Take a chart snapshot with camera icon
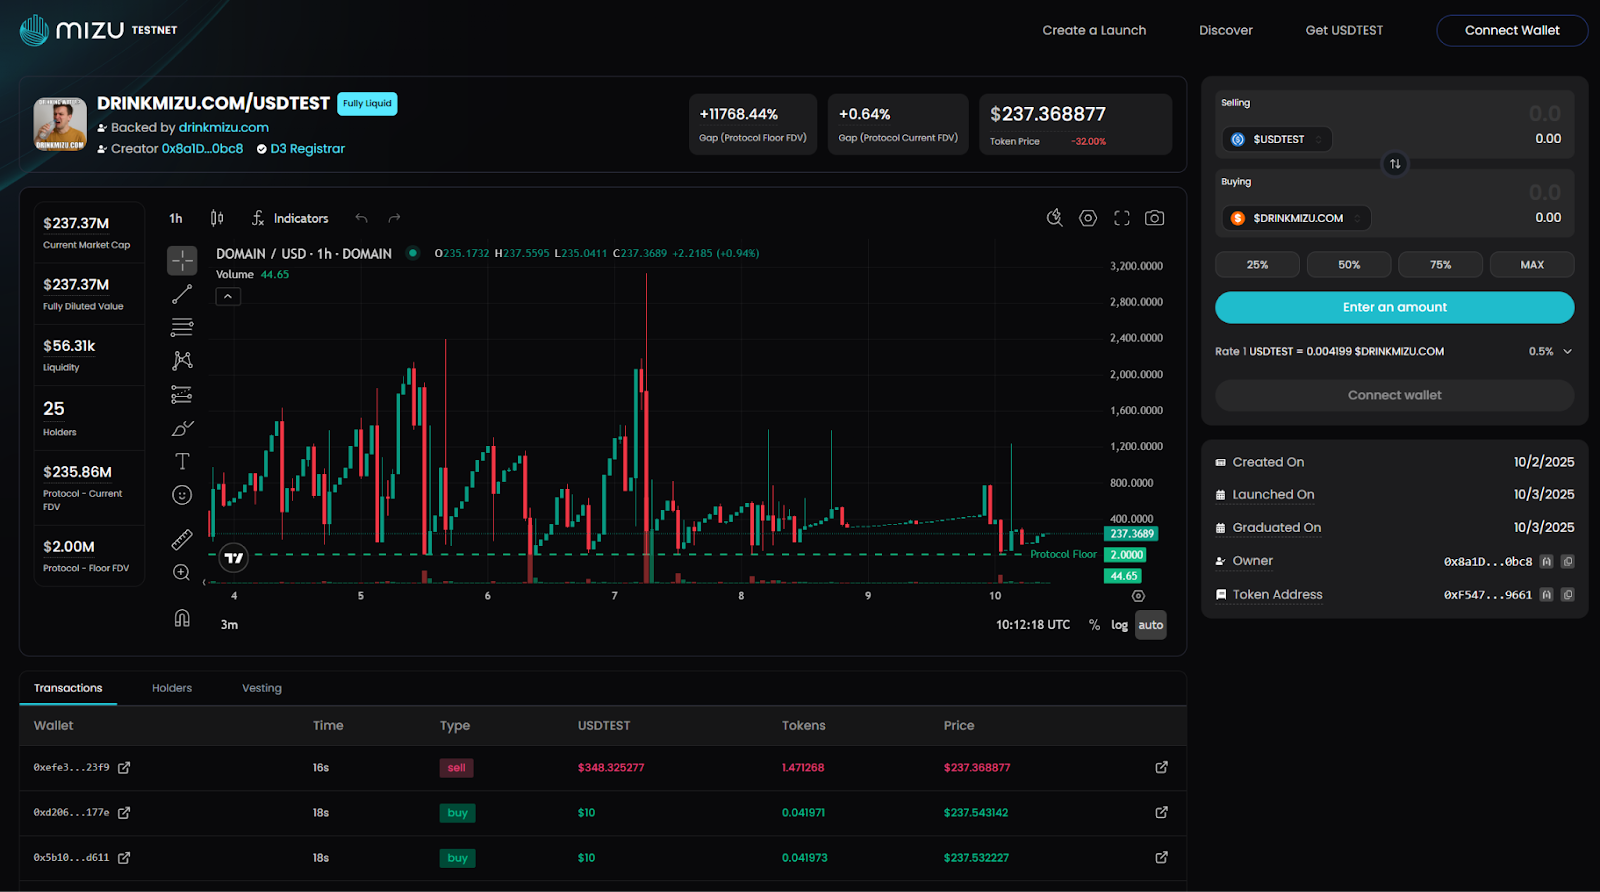 click(x=1154, y=218)
